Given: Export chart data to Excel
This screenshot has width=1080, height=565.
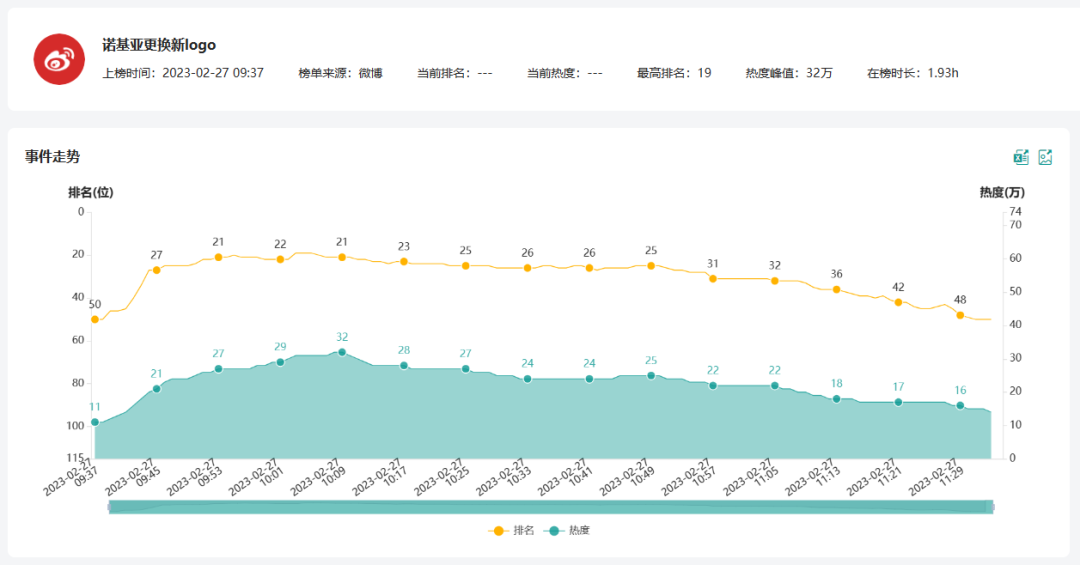Looking at the screenshot, I should [x=1021, y=157].
